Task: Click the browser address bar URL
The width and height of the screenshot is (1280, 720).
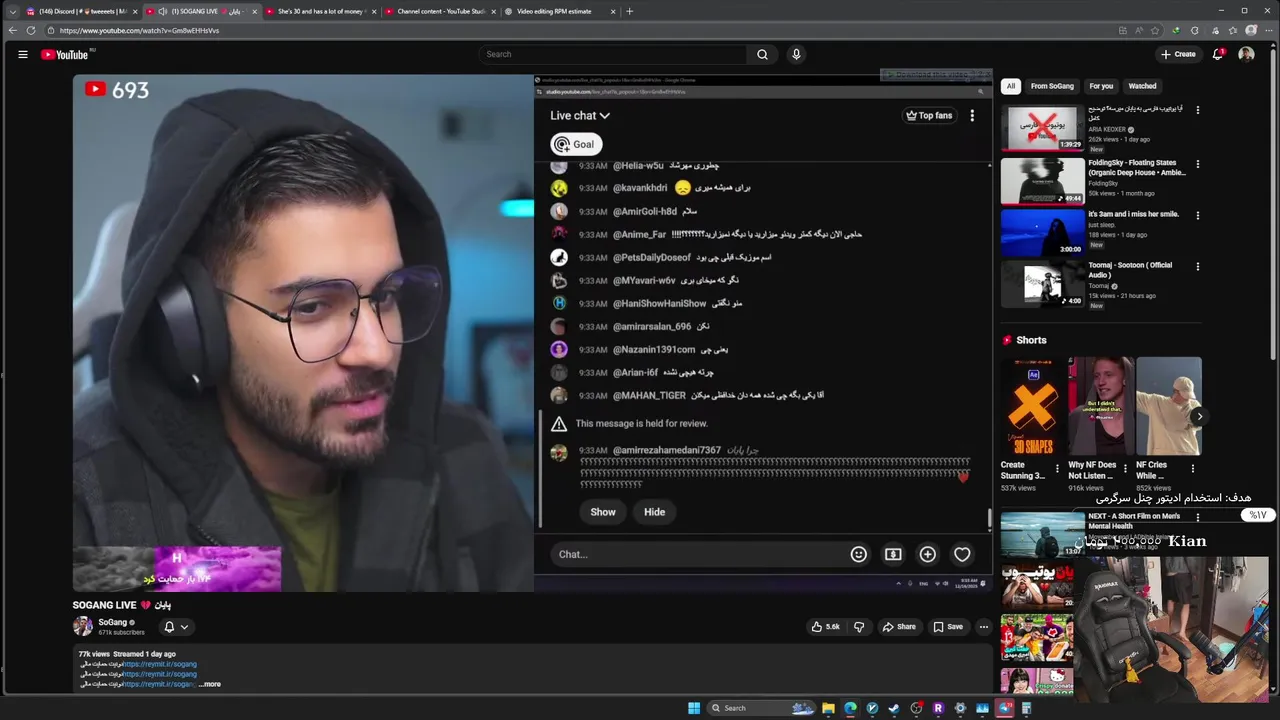Action: 139,30
